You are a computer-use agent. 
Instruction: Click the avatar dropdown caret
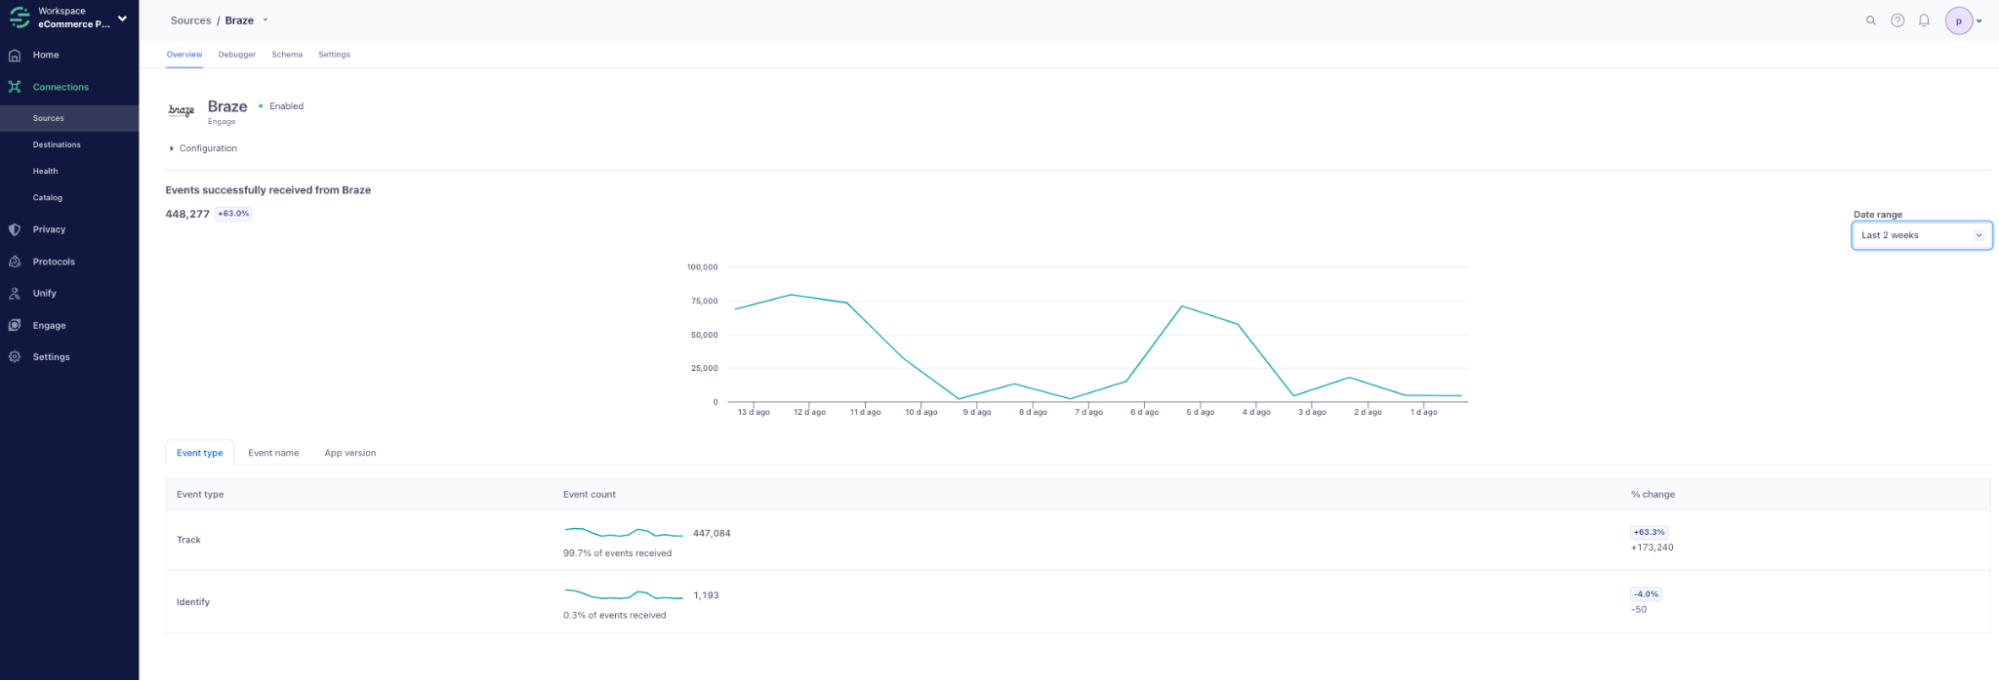click(1979, 21)
